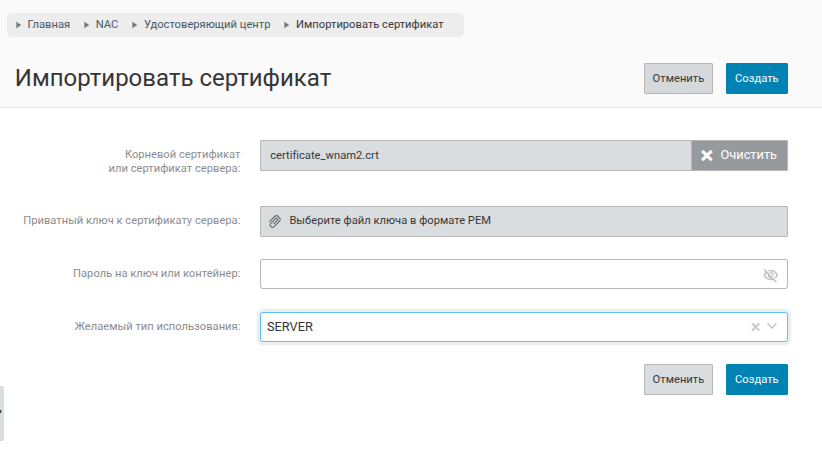822x454 pixels.
Task: Expand the collapsed left sidebar tab
Action: click(x=2, y=412)
